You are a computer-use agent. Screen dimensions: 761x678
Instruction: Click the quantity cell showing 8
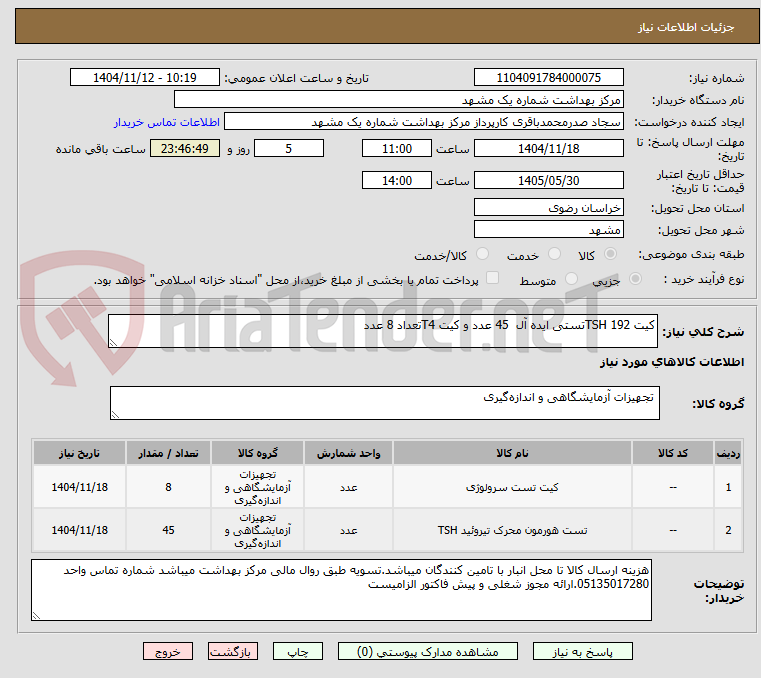click(x=168, y=487)
